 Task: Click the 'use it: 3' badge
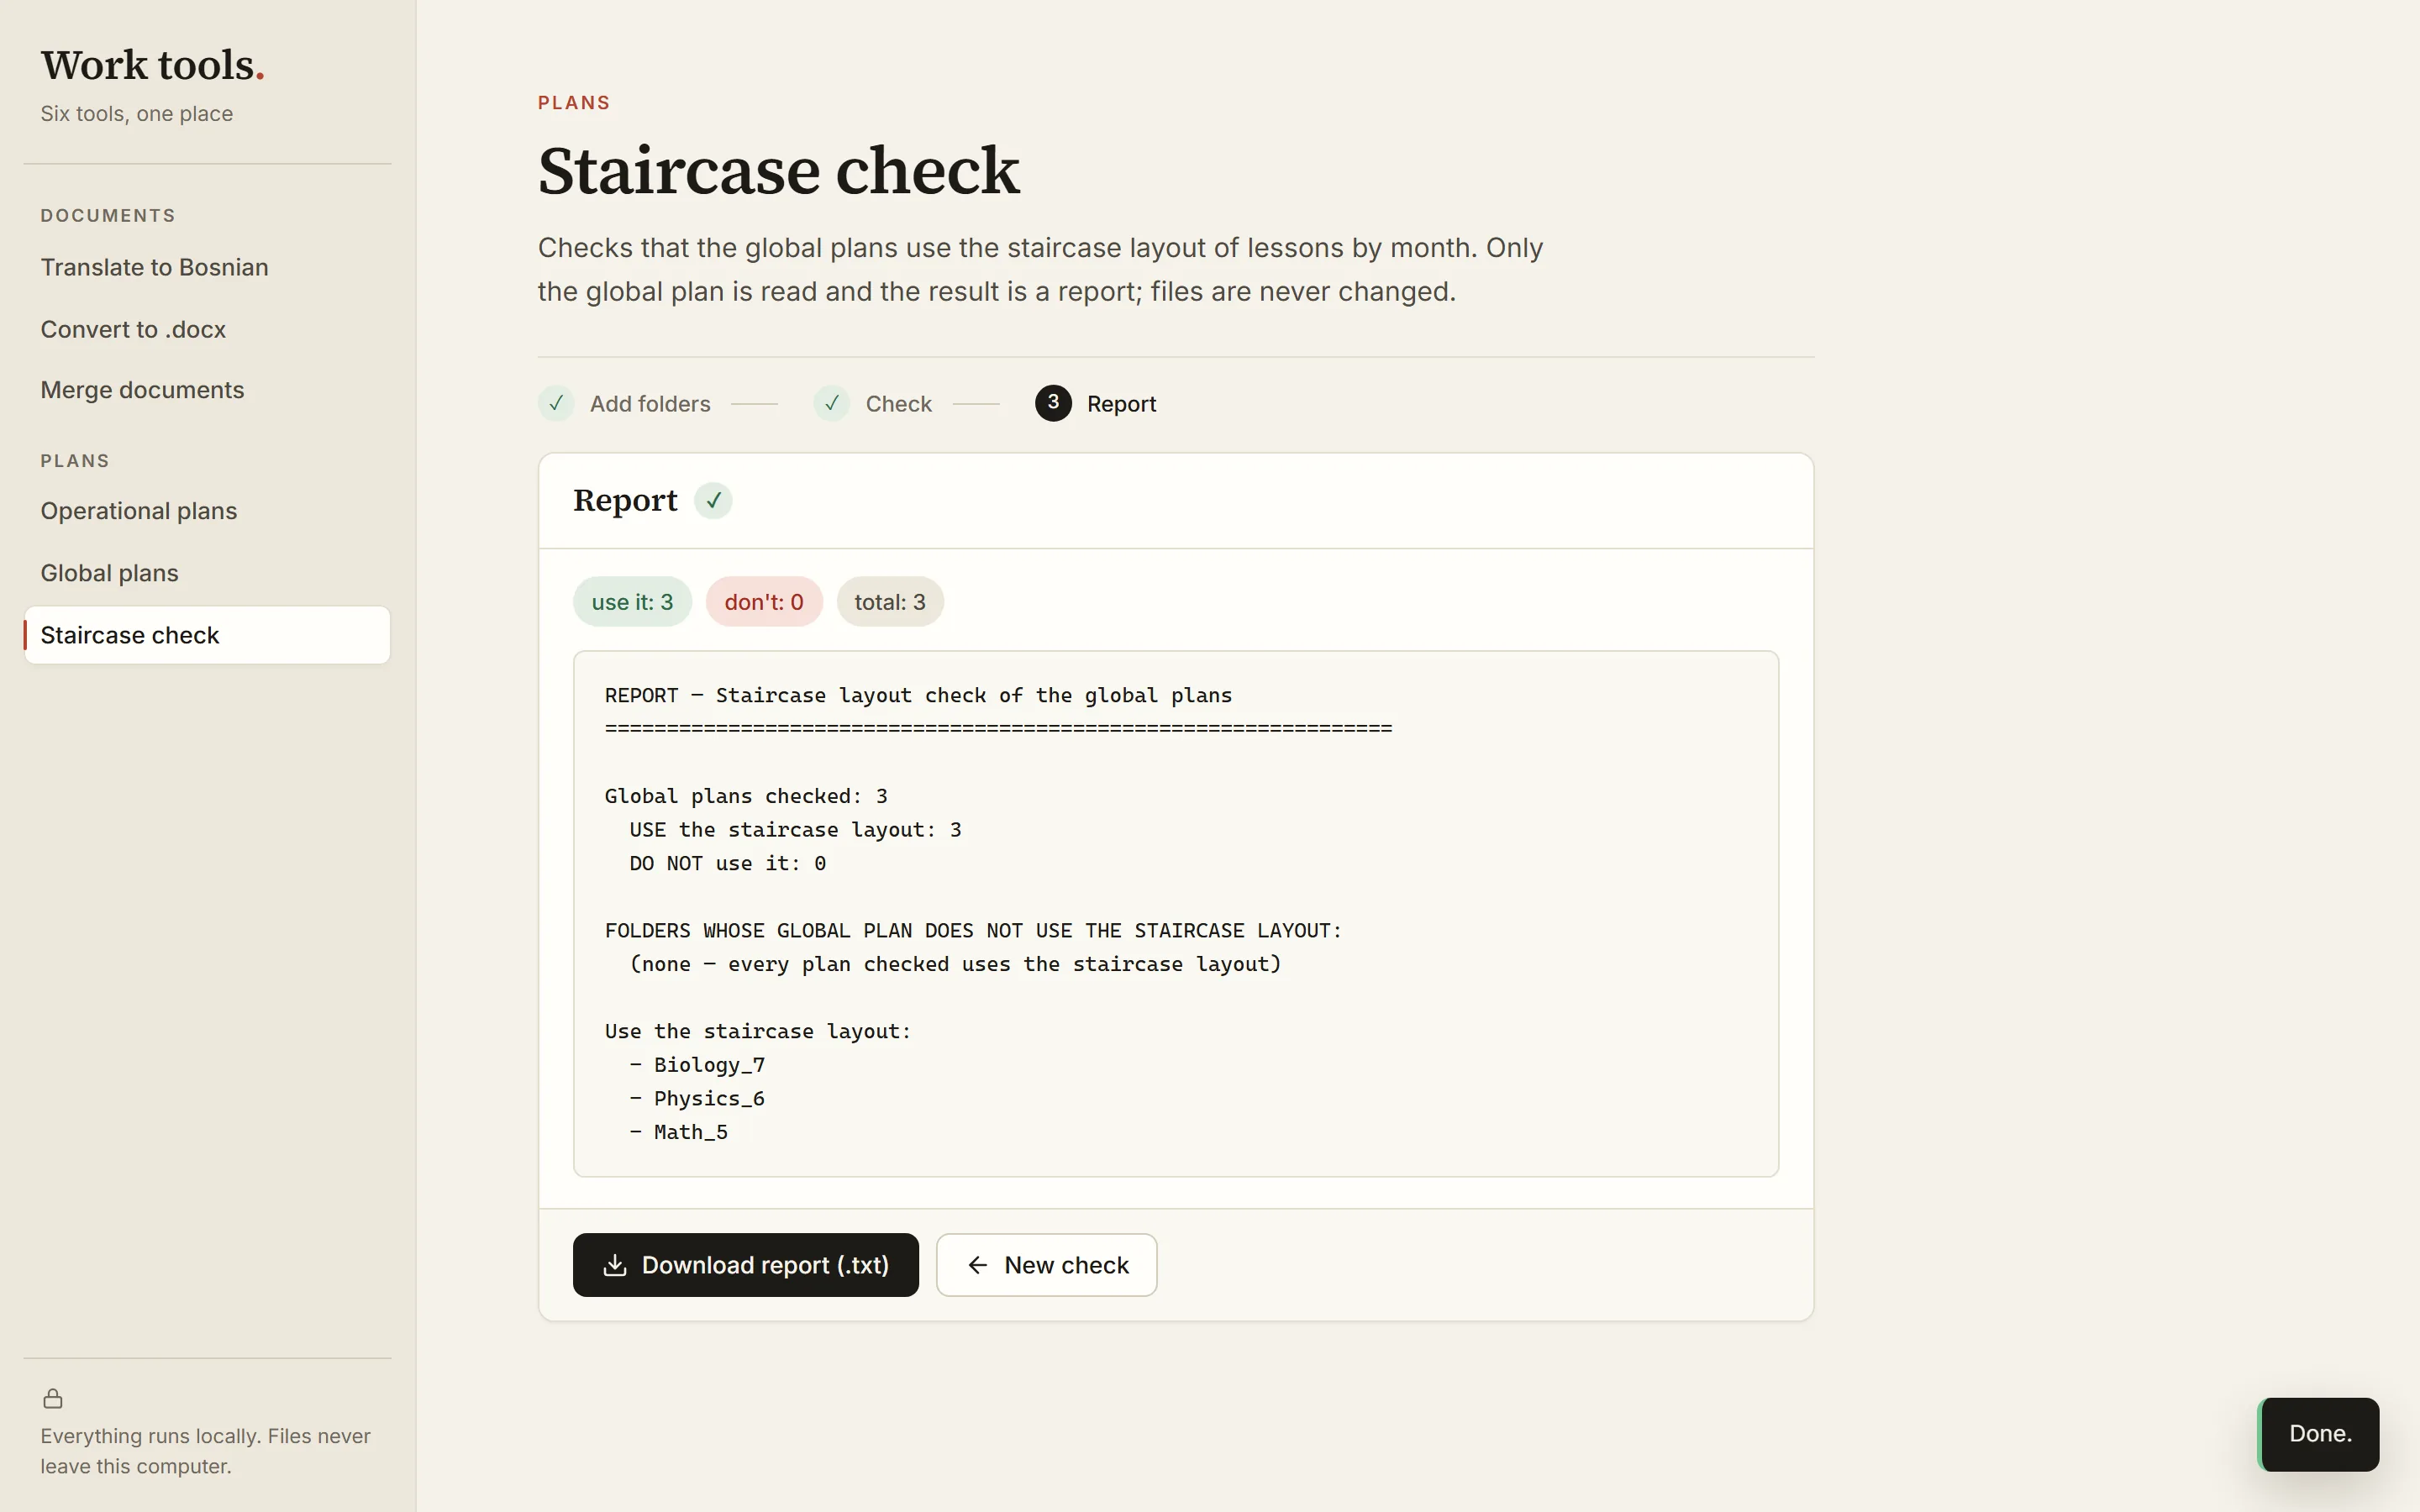click(632, 602)
